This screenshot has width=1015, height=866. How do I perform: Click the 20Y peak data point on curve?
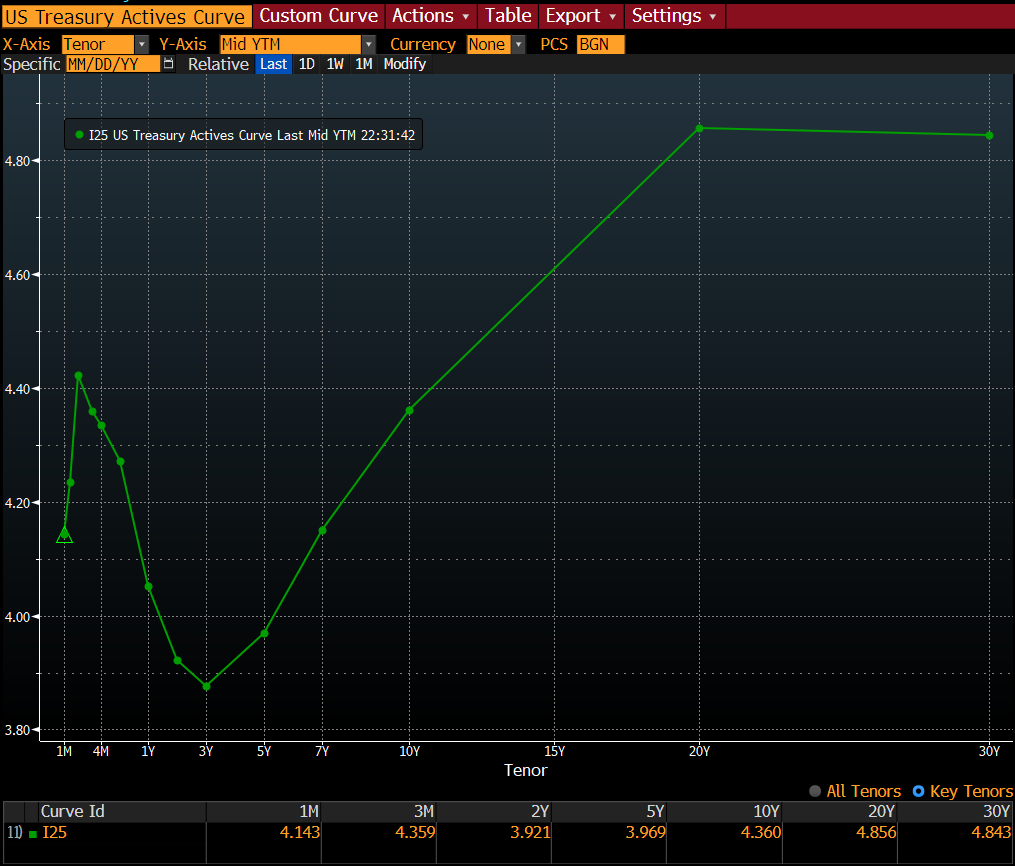698,128
